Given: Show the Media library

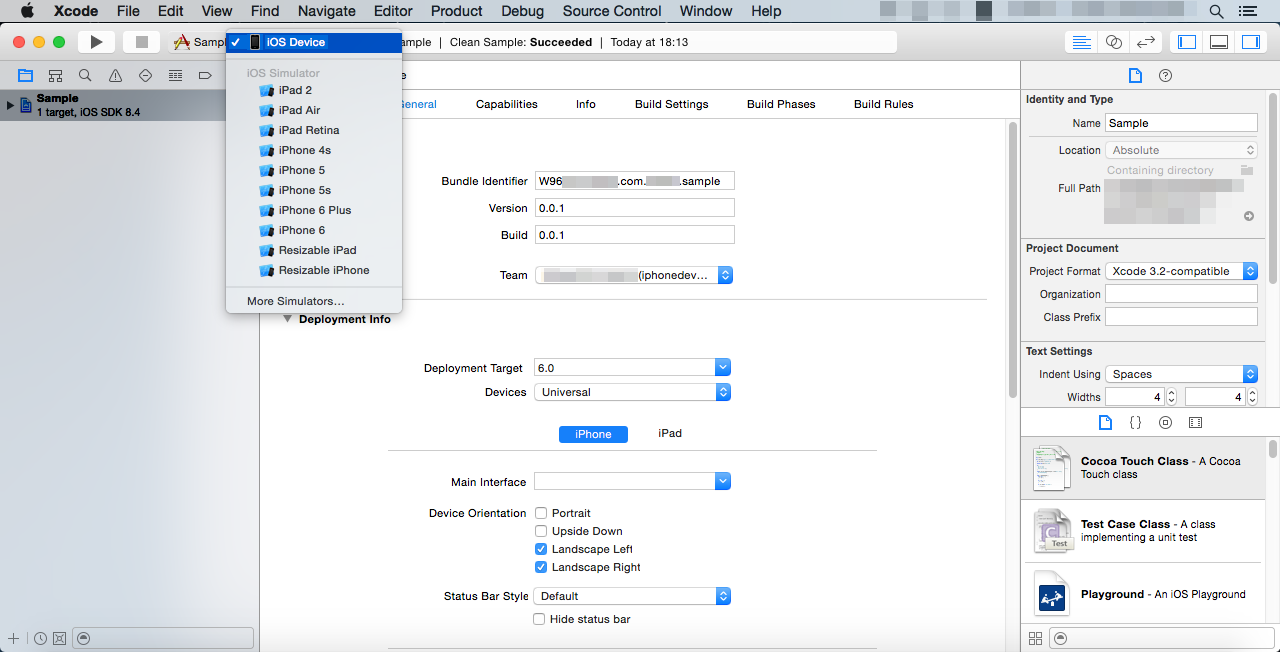Looking at the screenshot, I should click(1195, 423).
